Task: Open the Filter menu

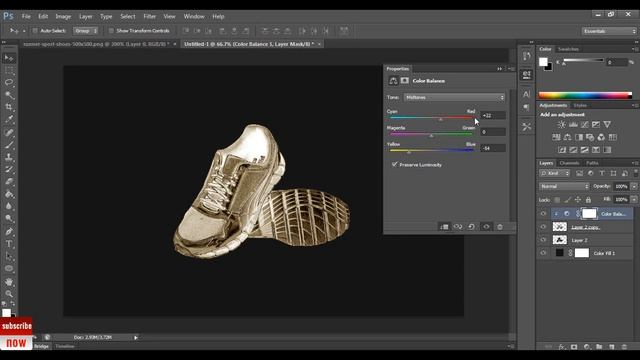Action: point(149,16)
